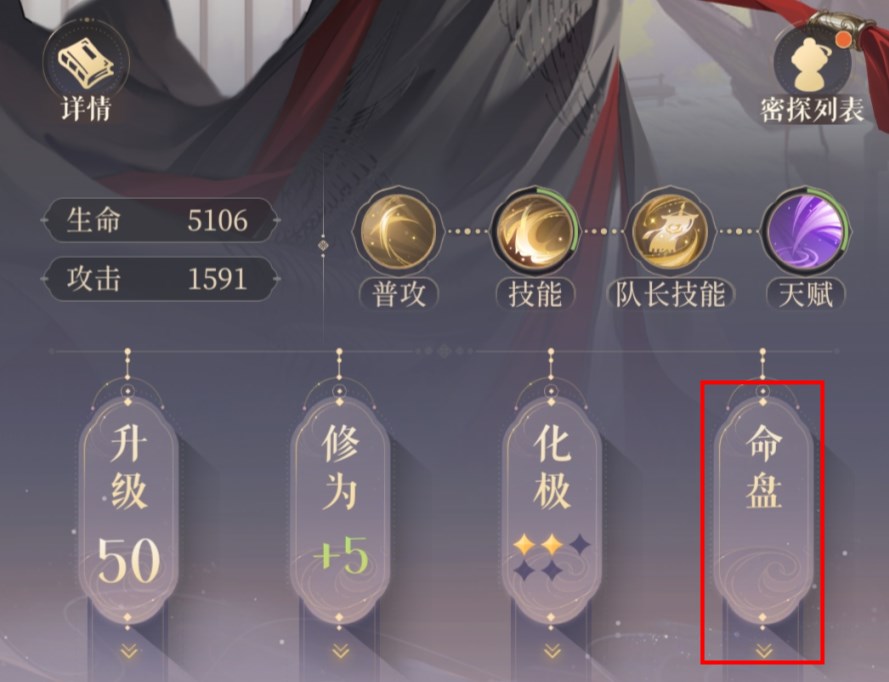This screenshot has height=682, width=889.
Task: Click the 天赋 label text
Action: [806, 294]
